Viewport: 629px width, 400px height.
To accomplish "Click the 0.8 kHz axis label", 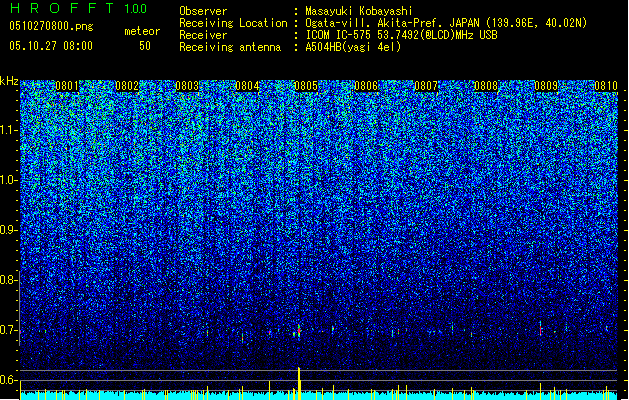I will pyautogui.click(x=9, y=280).
